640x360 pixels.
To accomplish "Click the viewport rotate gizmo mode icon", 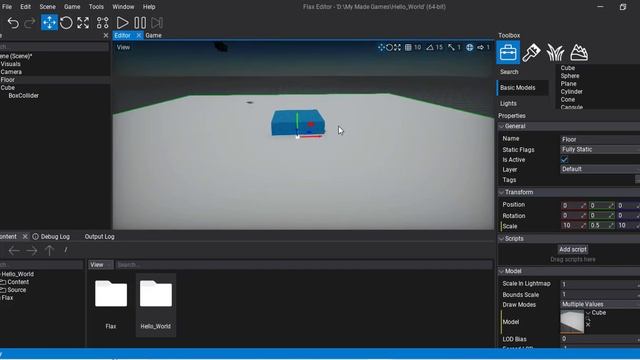I will [x=389, y=47].
